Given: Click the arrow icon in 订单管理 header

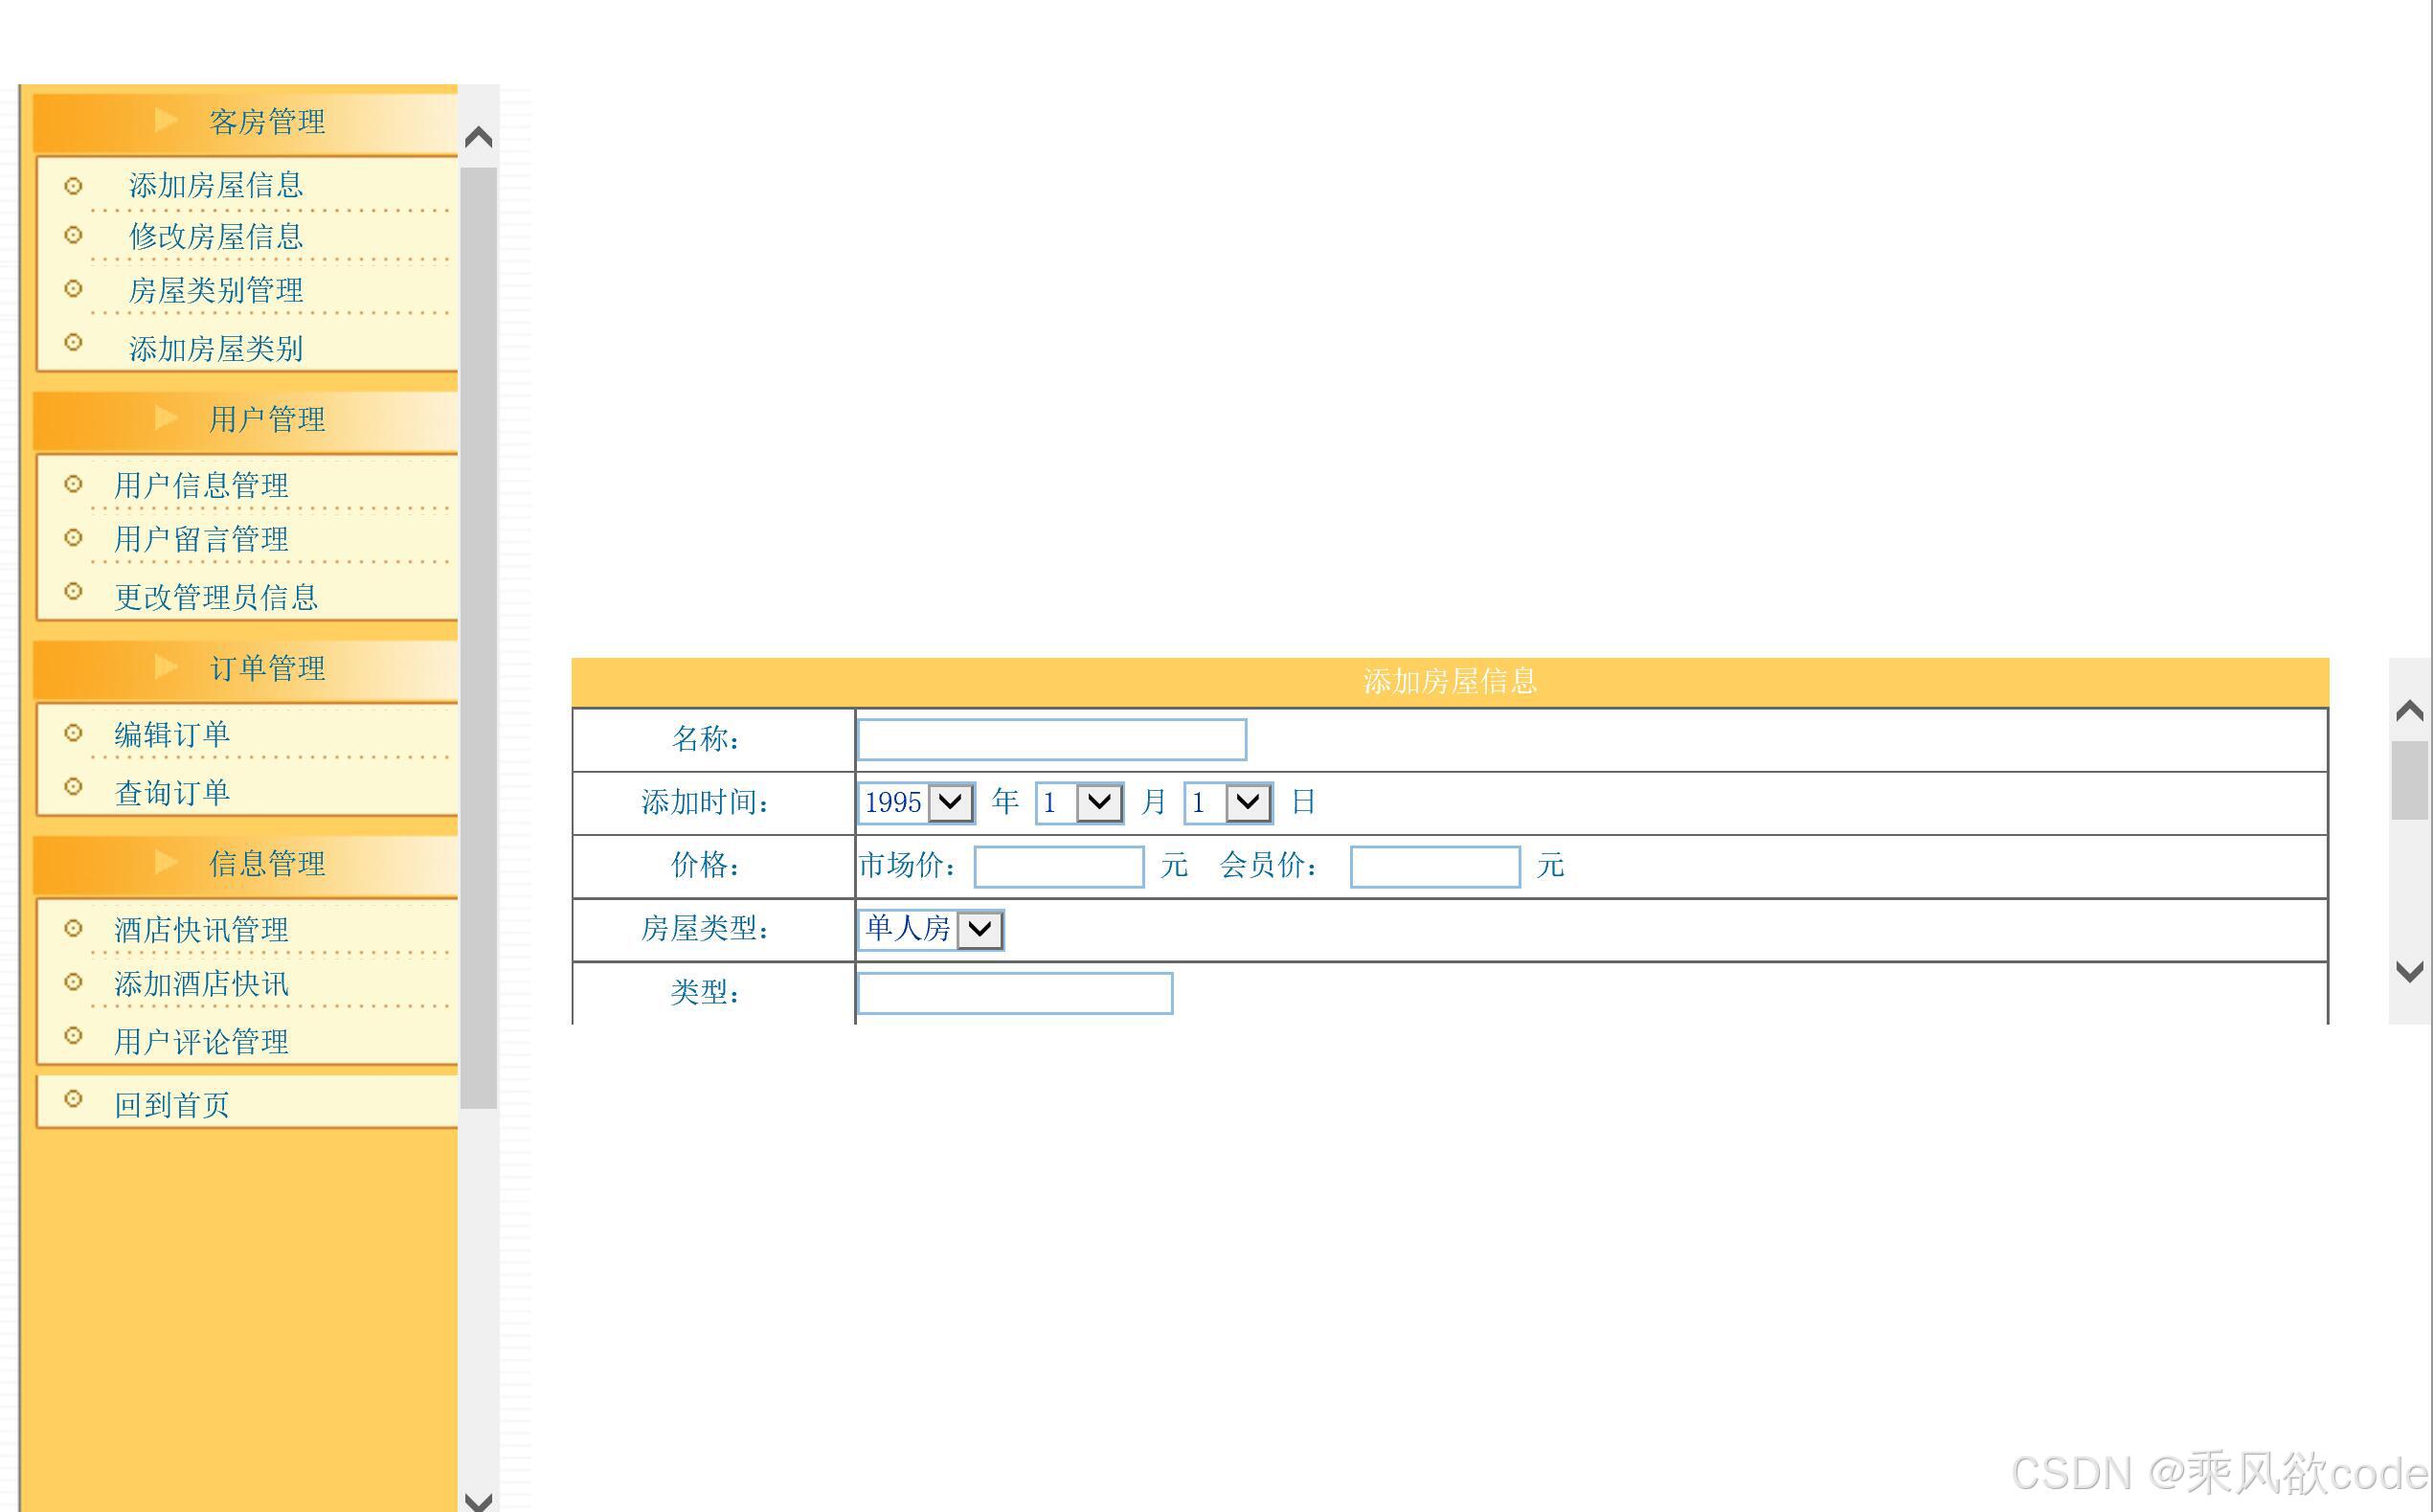Looking at the screenshot, I should tap(166, 667).
